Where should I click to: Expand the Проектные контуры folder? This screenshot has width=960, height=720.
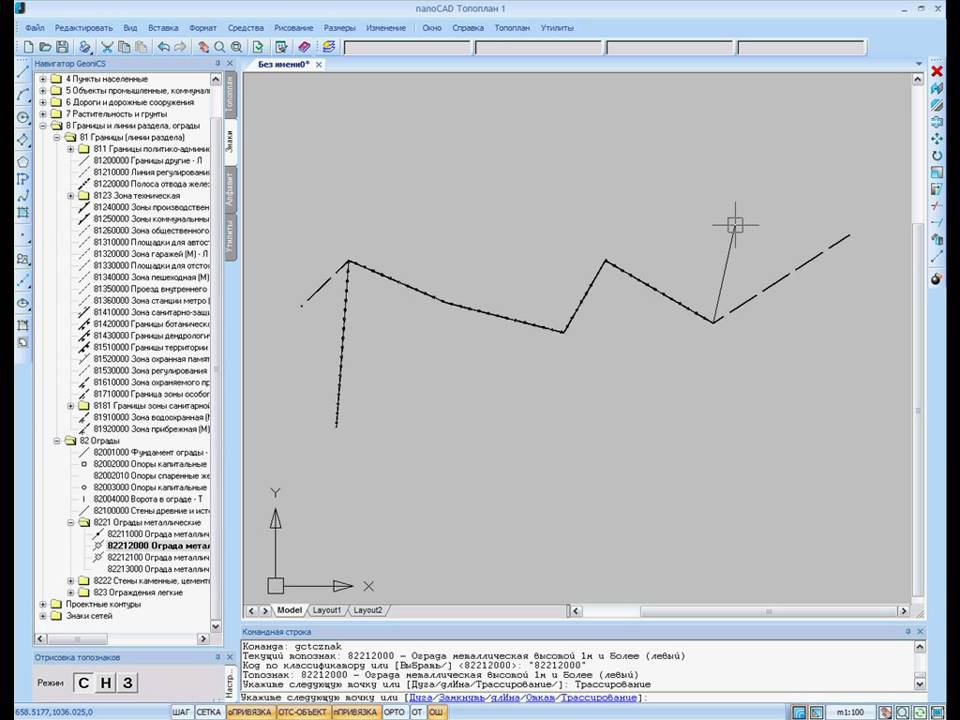pyautogui.click(x=43, y=604)
